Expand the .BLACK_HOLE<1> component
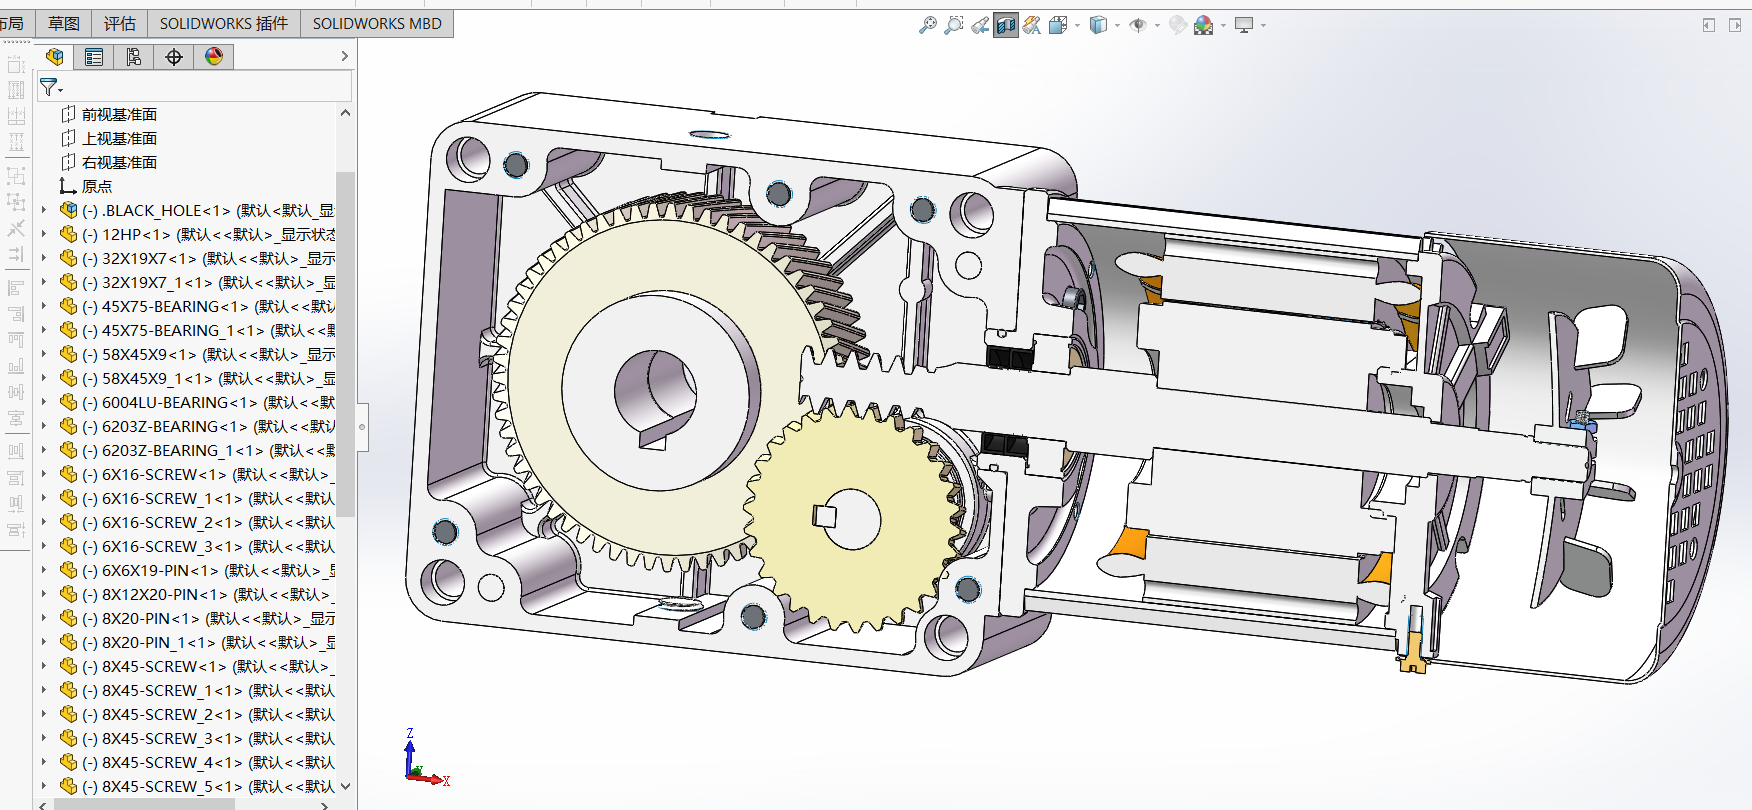Image resolution: width=1752 pixels, height=810 pixels. pyautogui.click(x=44, y=210)
